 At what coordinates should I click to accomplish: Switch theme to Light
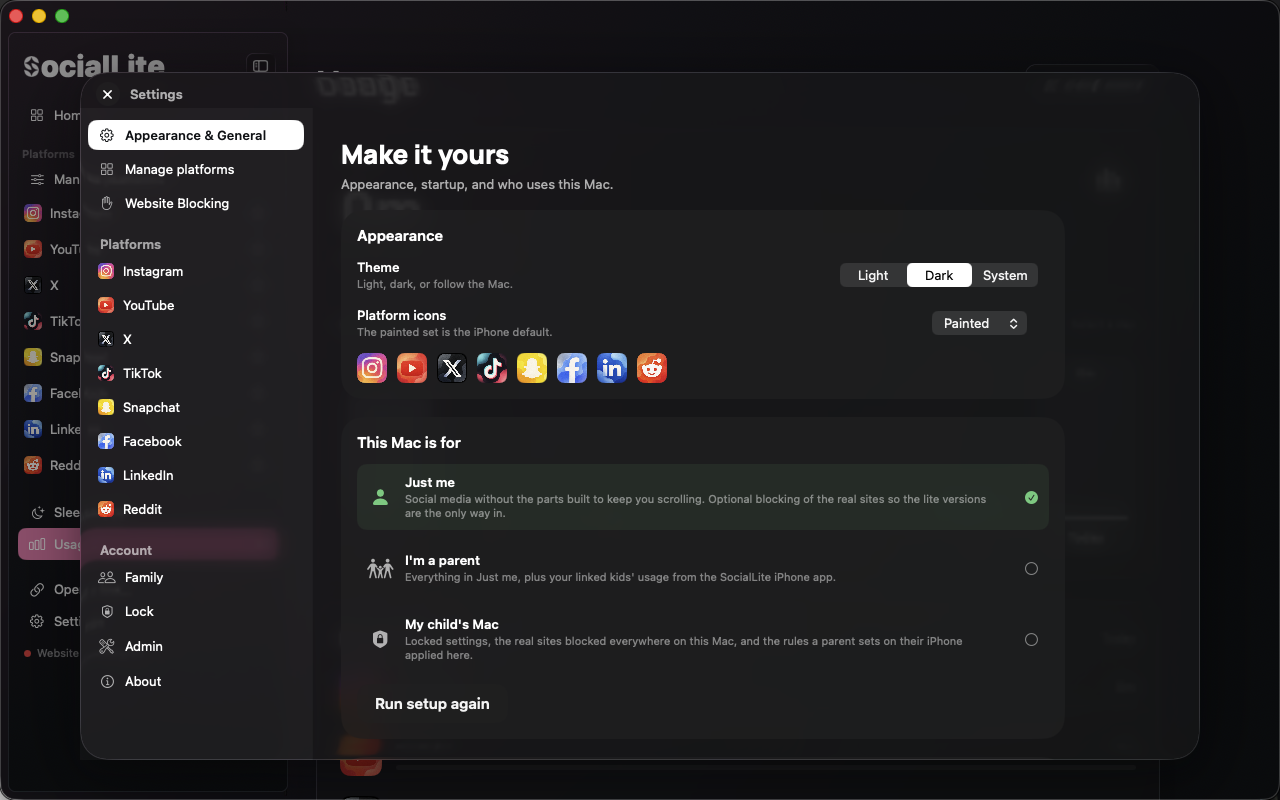[x=873, y=275]
